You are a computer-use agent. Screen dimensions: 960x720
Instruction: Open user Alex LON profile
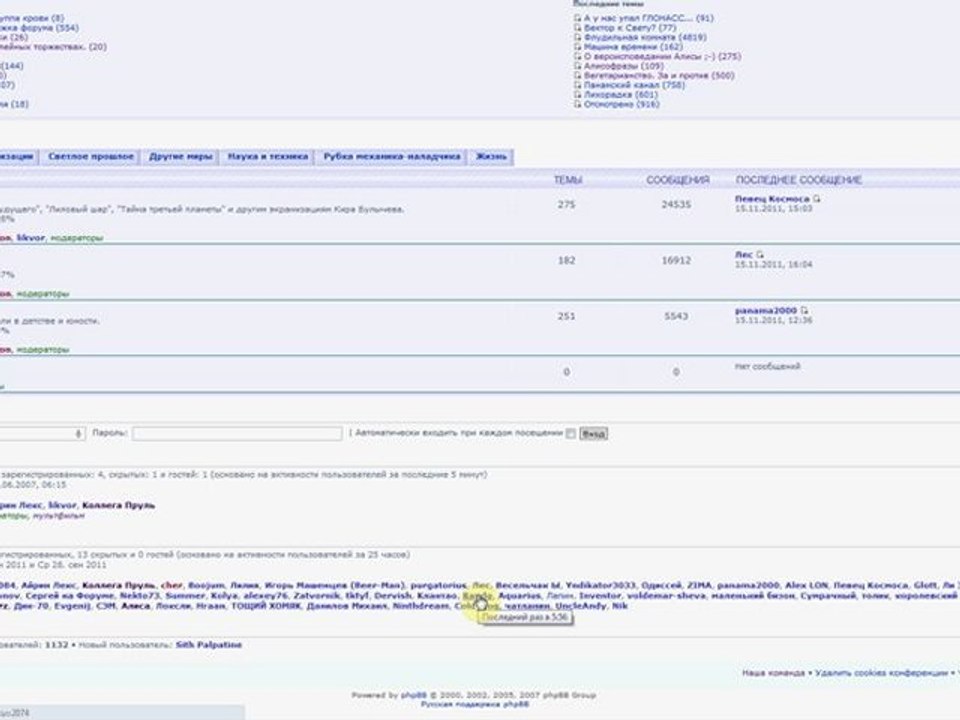806,585
